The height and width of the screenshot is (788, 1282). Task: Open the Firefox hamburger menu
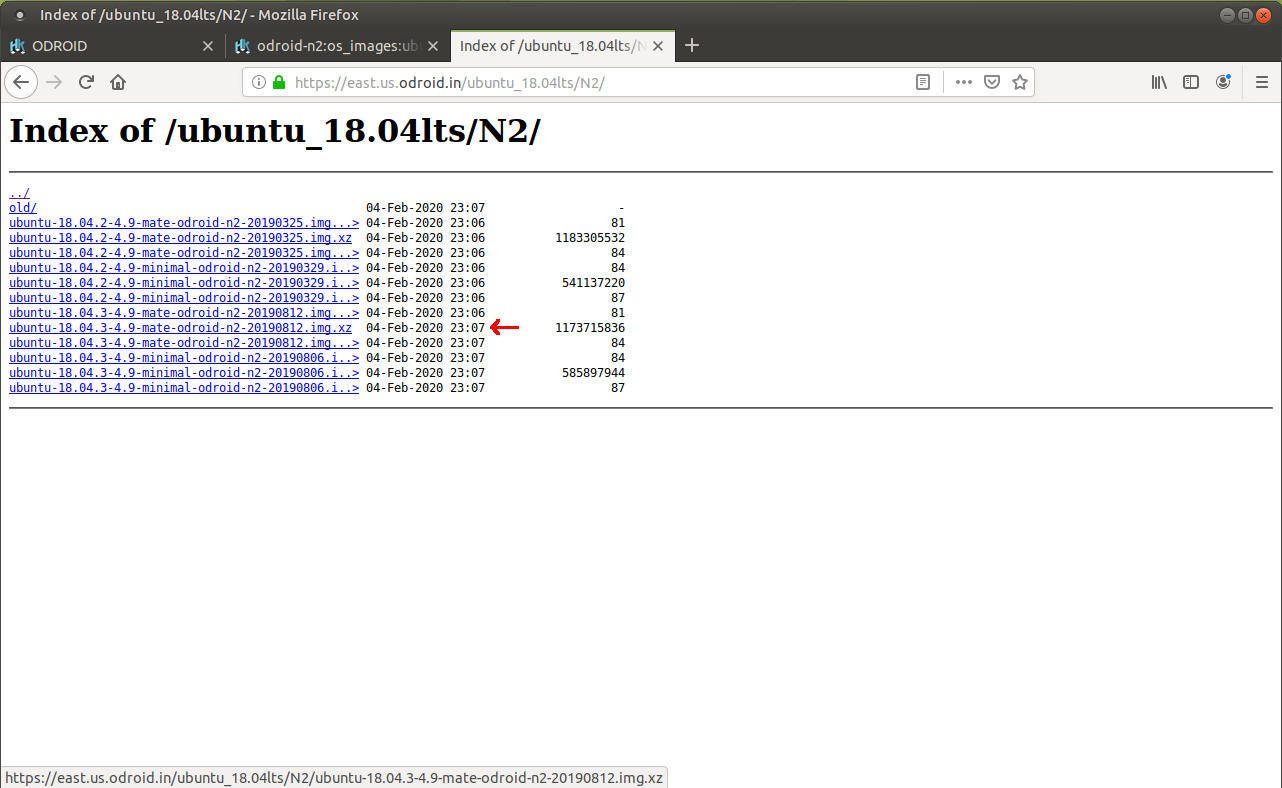1261,82
